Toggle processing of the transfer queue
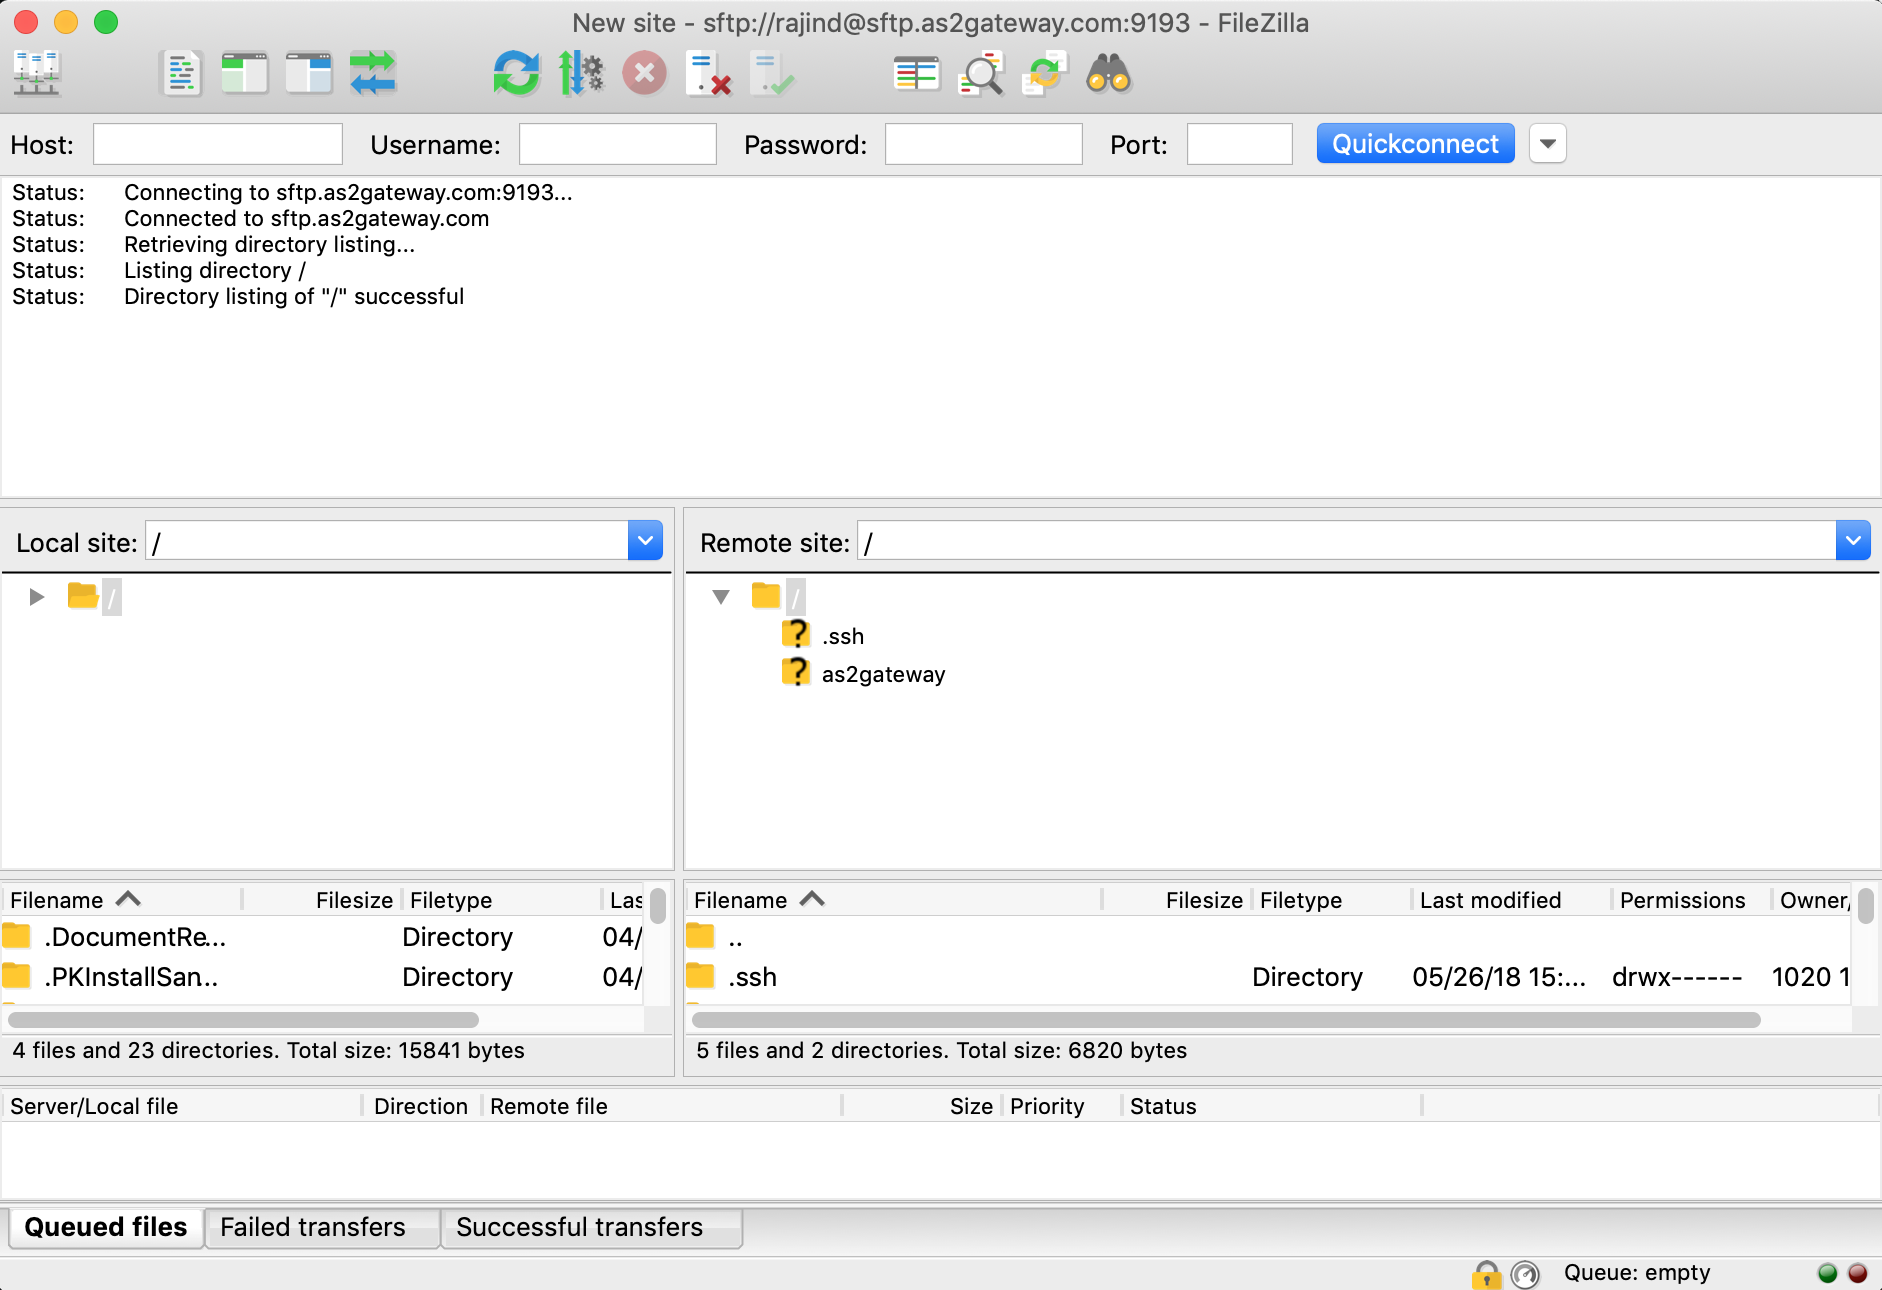 (x=581, y=74)
